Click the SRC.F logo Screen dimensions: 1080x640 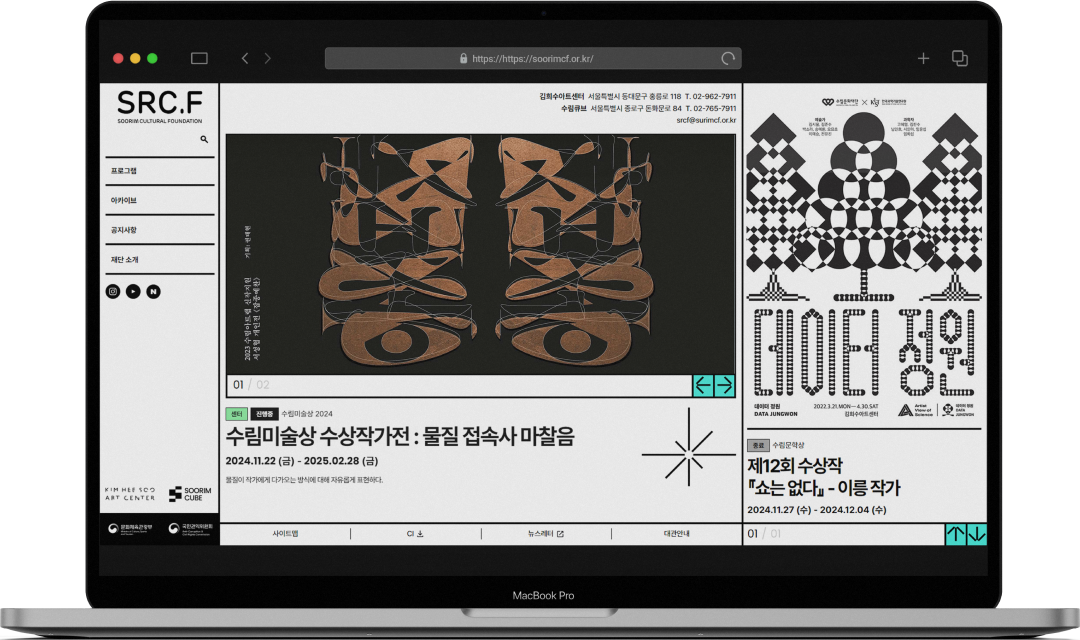click(x=159, y=105)
